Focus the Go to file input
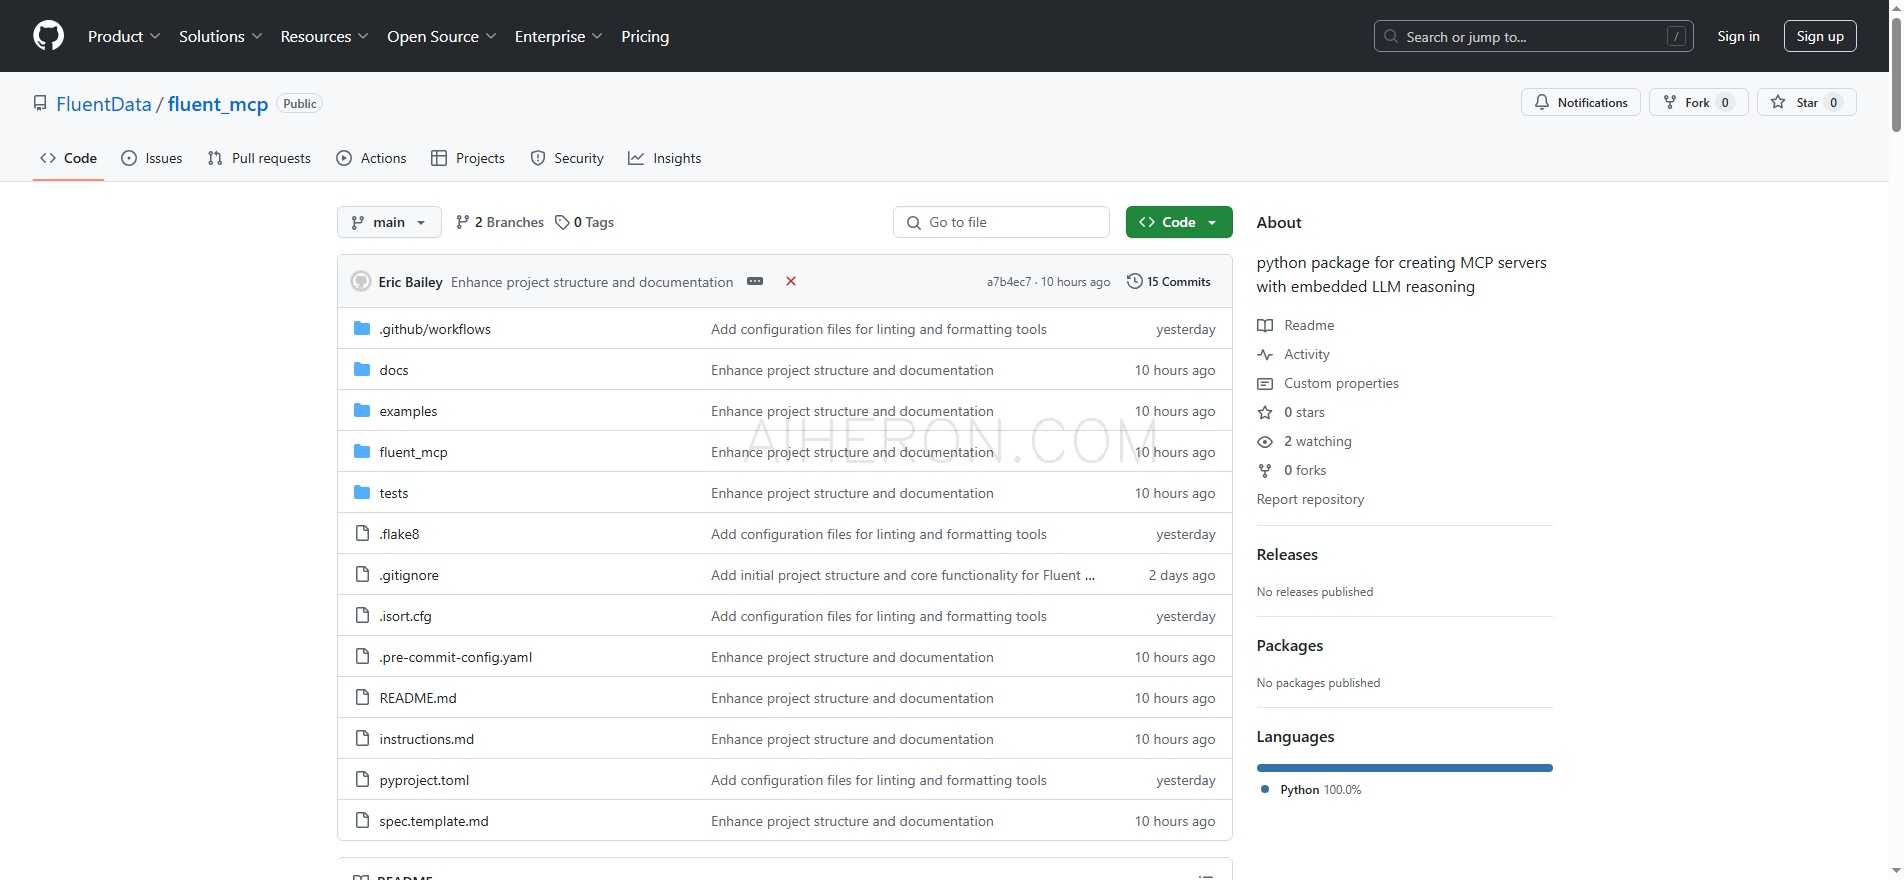The height and width of the screenshot is (880, 1904). pos(1001,222)
